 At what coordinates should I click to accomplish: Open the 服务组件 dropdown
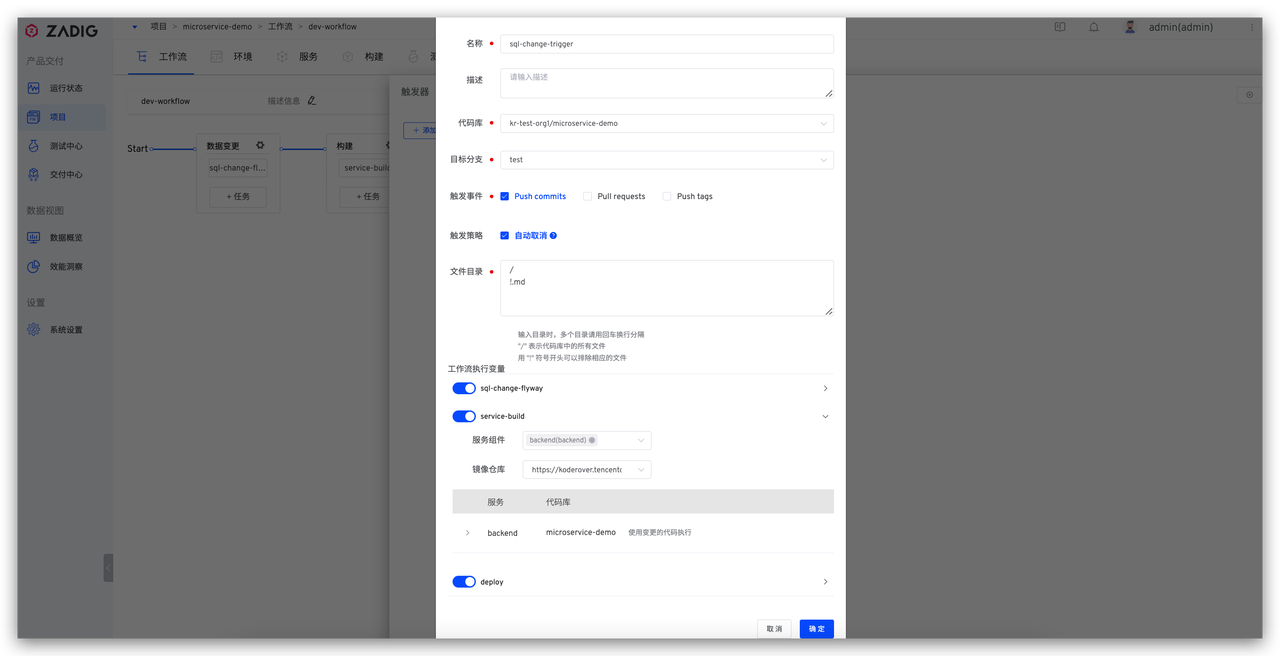tap(587, 440)
